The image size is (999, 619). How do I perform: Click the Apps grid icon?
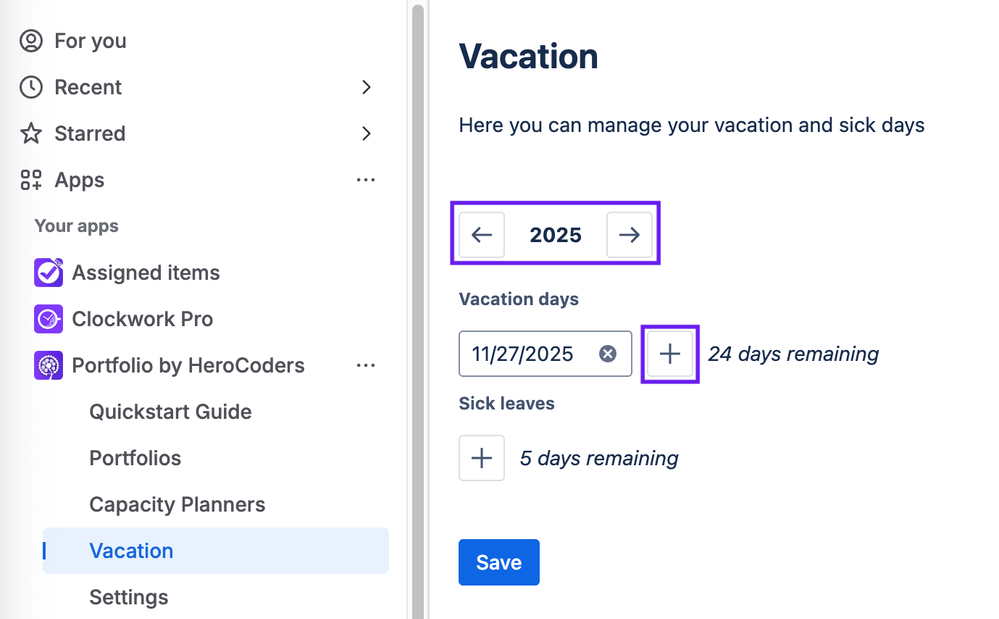(32, 180)
